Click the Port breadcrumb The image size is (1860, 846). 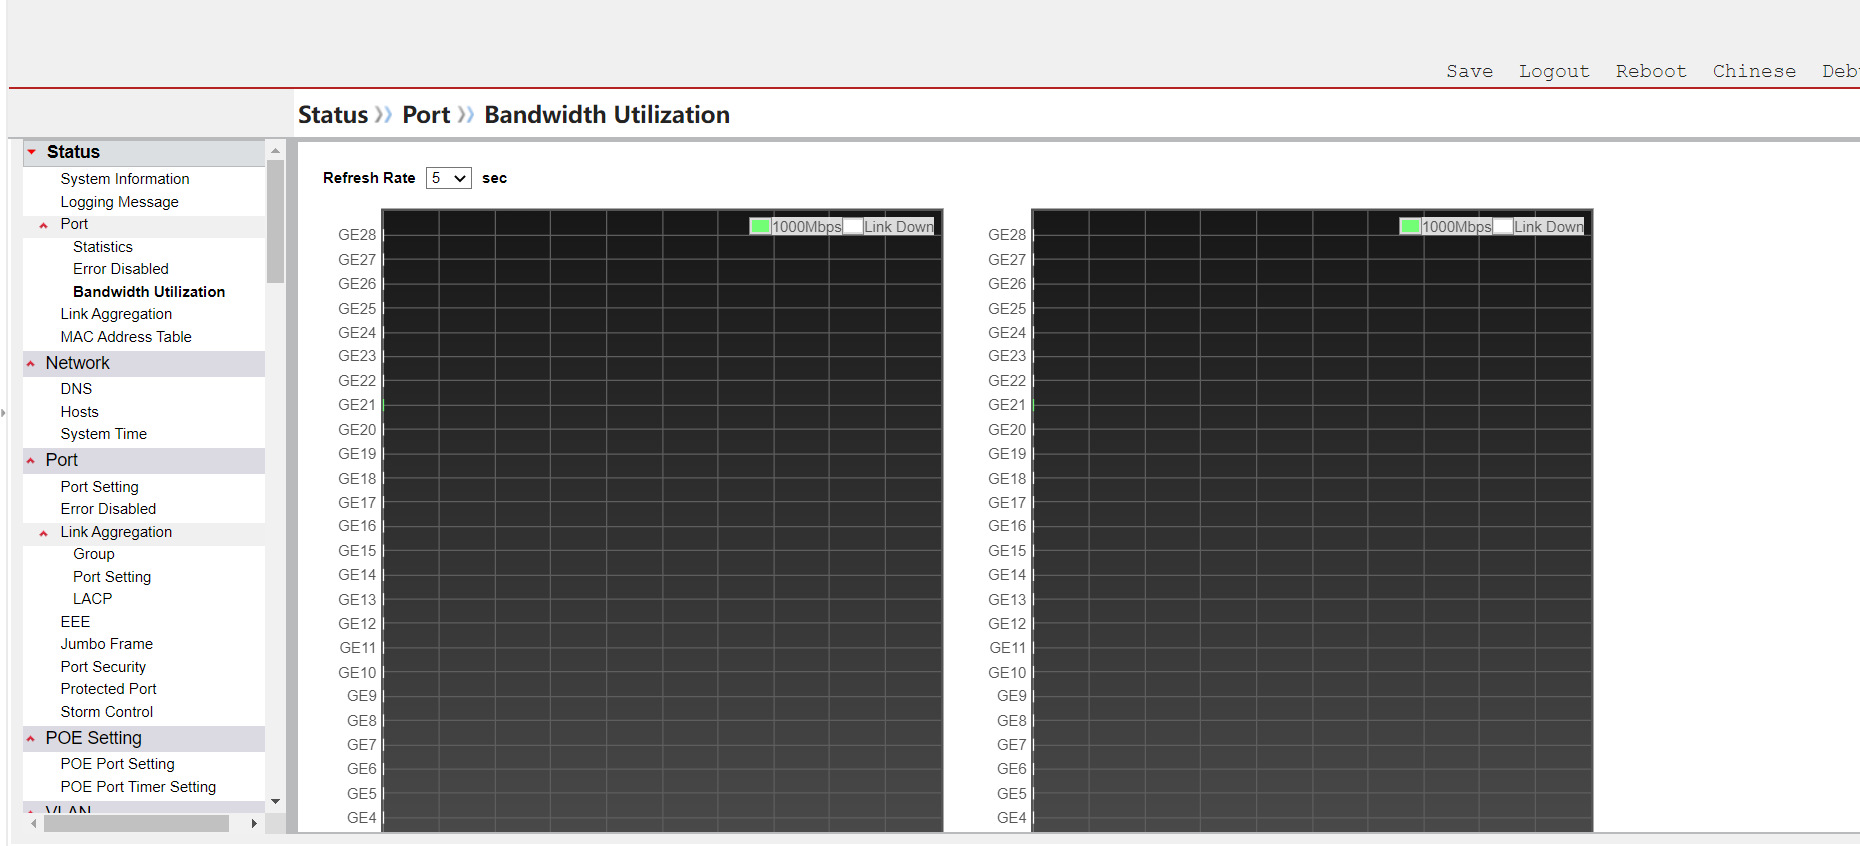[426, 115]
